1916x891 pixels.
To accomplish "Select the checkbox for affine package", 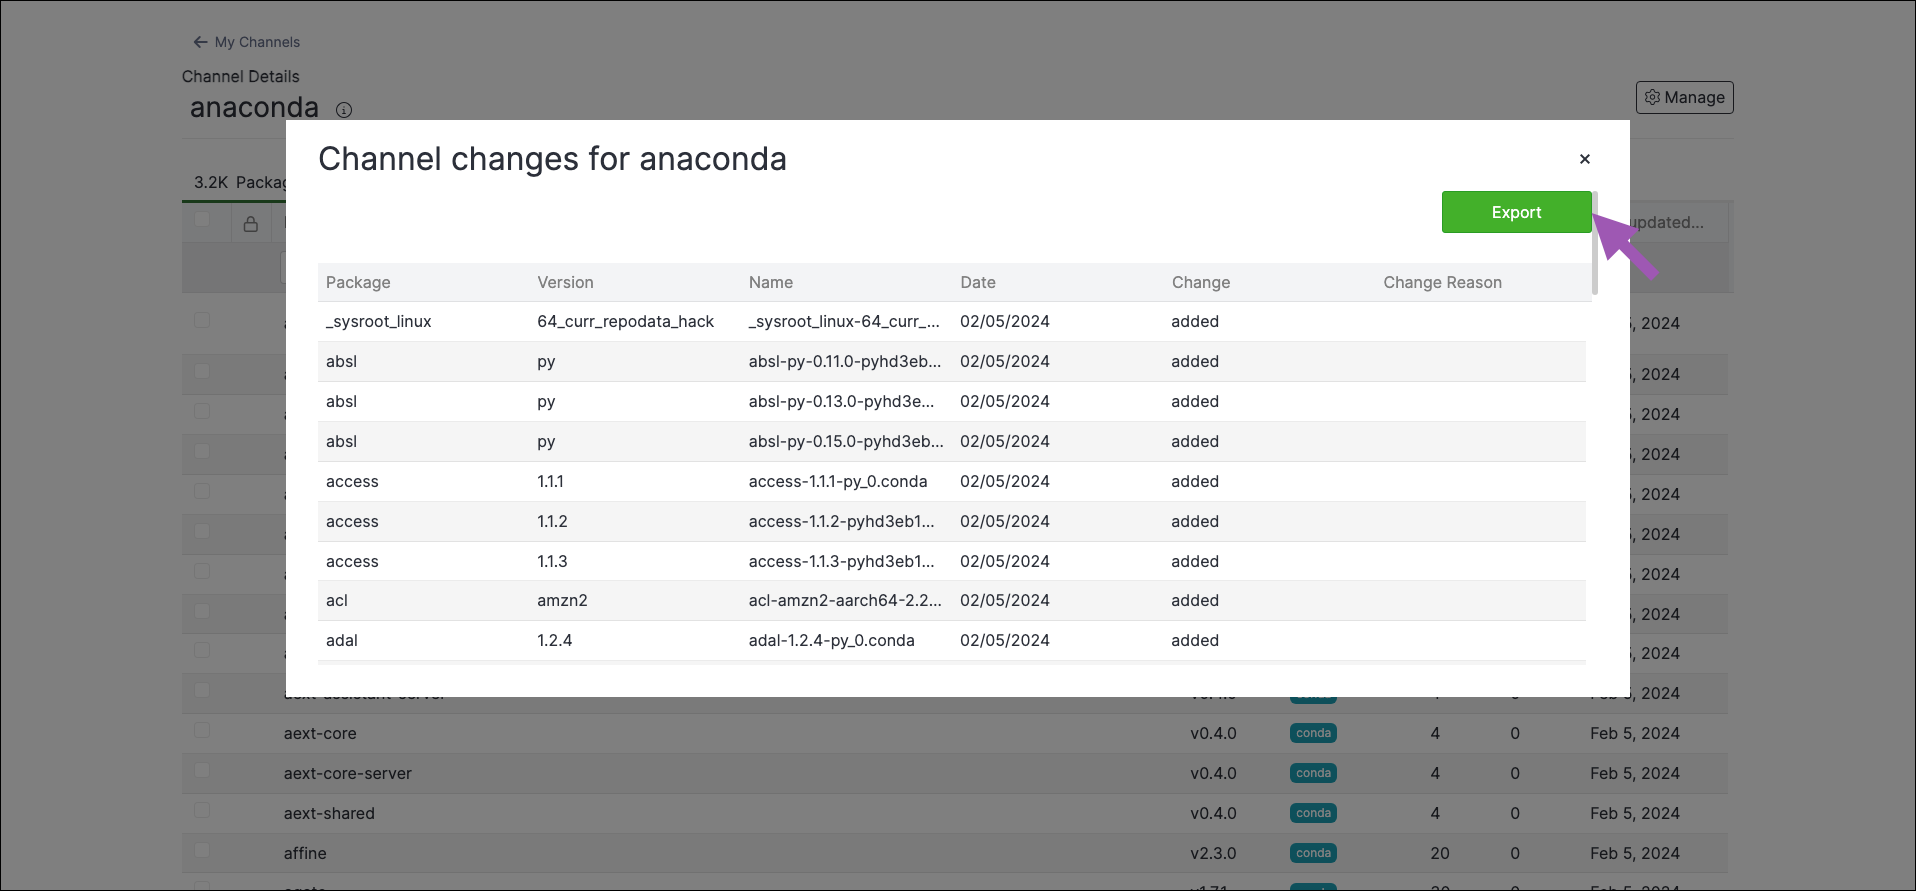I will click(202, 850).
